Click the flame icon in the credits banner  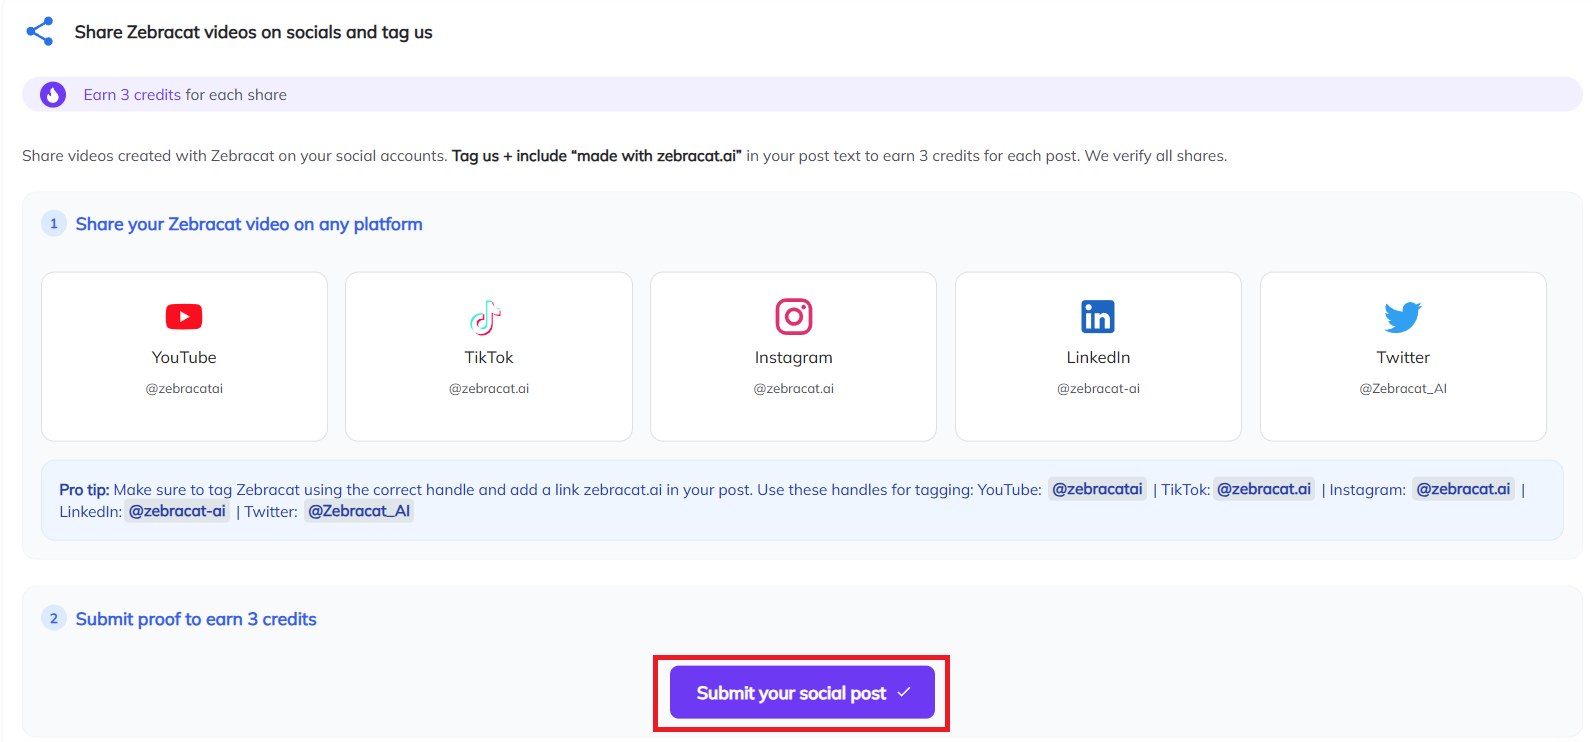pos(53,95)
